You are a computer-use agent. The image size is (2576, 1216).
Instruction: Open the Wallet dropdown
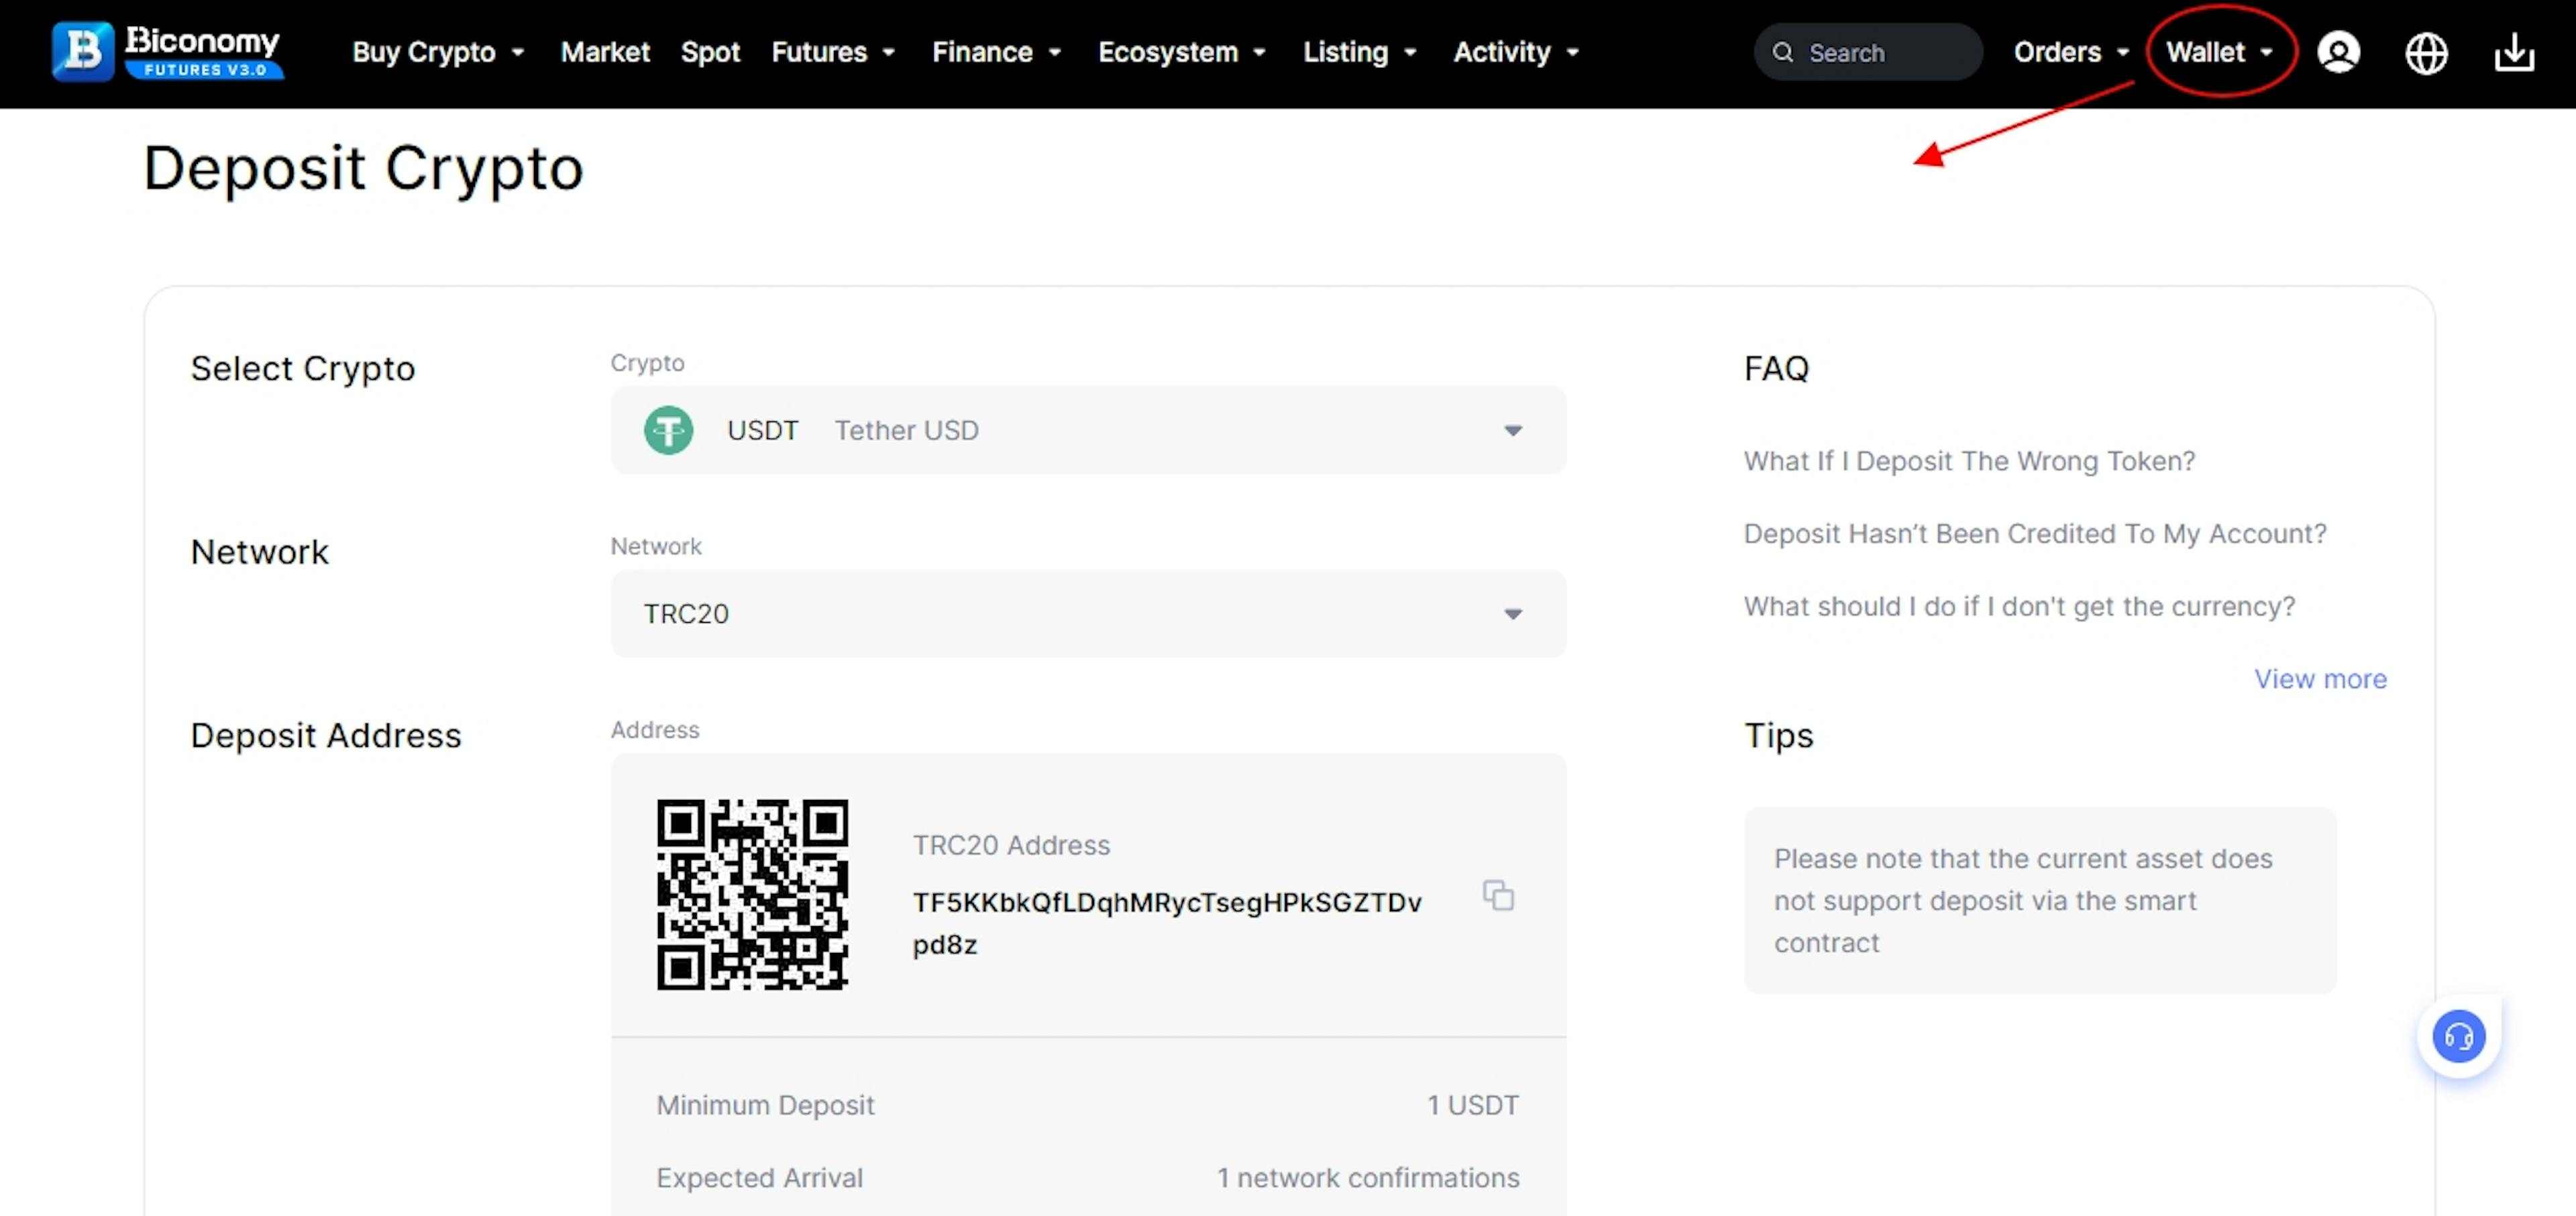pos(2219,52)
